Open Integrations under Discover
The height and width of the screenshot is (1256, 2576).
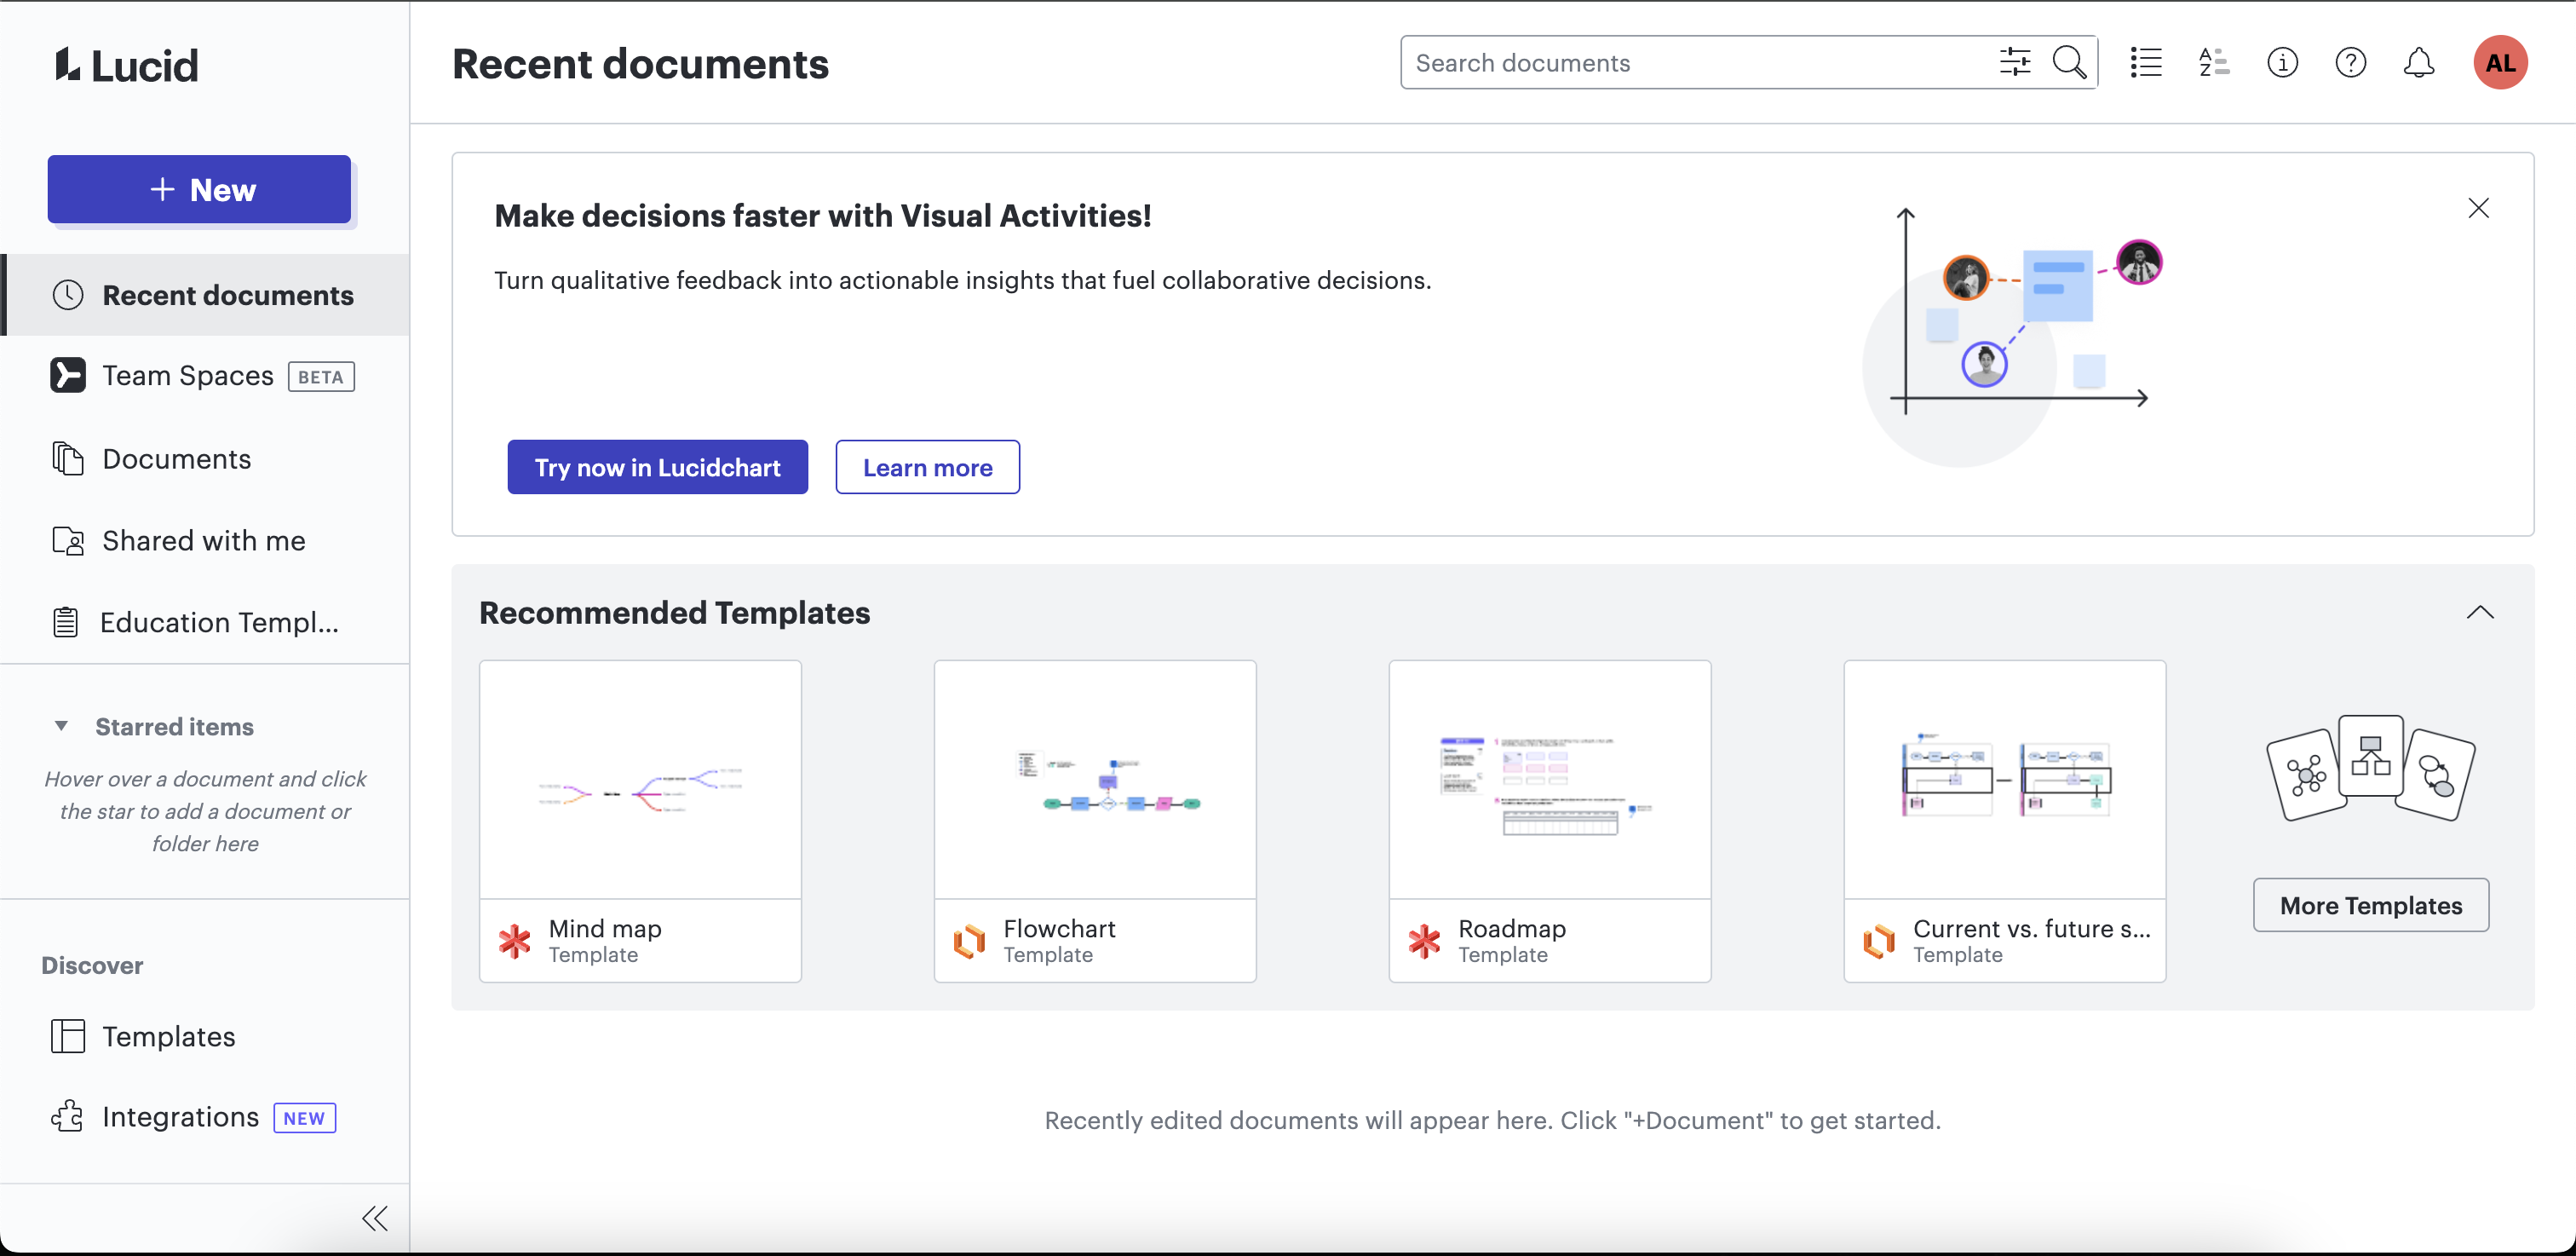pyautogui.click(x=205, y=1116)
